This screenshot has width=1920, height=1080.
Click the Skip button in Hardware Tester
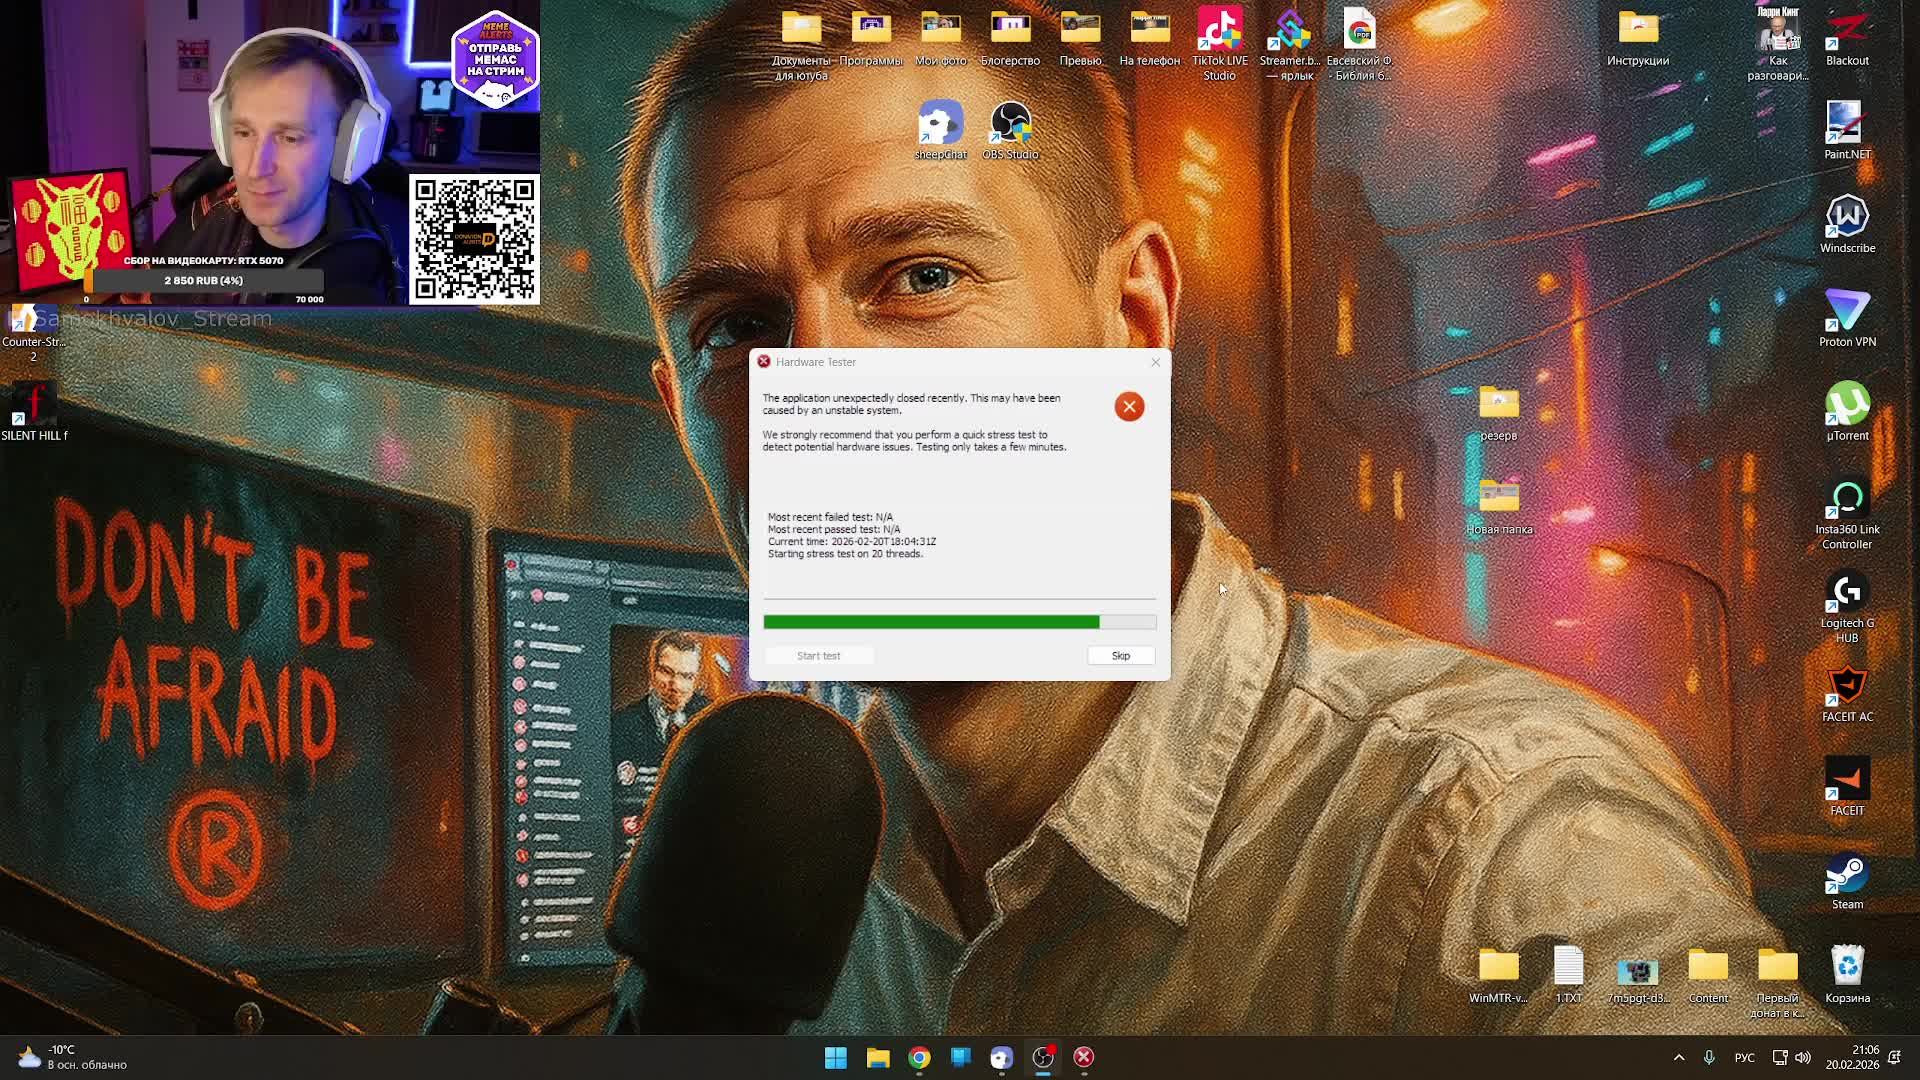1120,656
